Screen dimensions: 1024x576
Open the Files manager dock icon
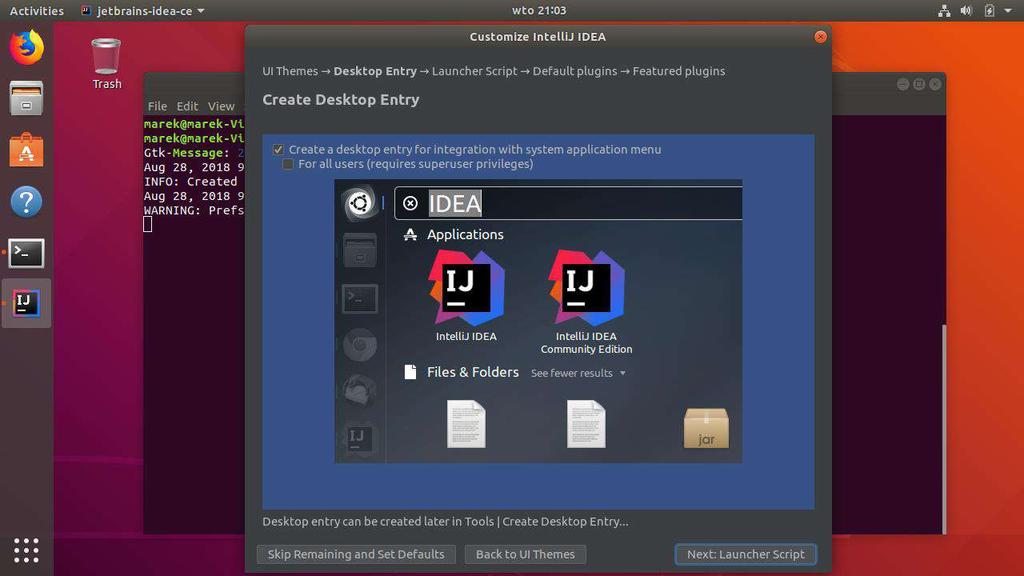click(26, 98)
